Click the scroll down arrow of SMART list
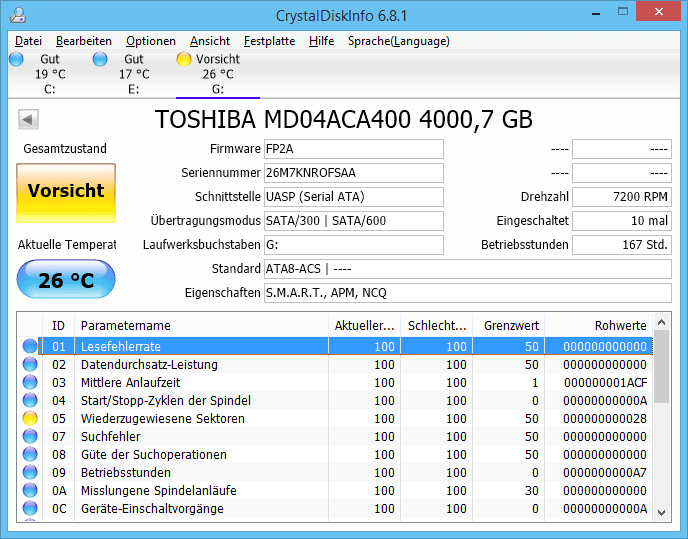This screenshot has width=688, height=539. click(662, 512)
